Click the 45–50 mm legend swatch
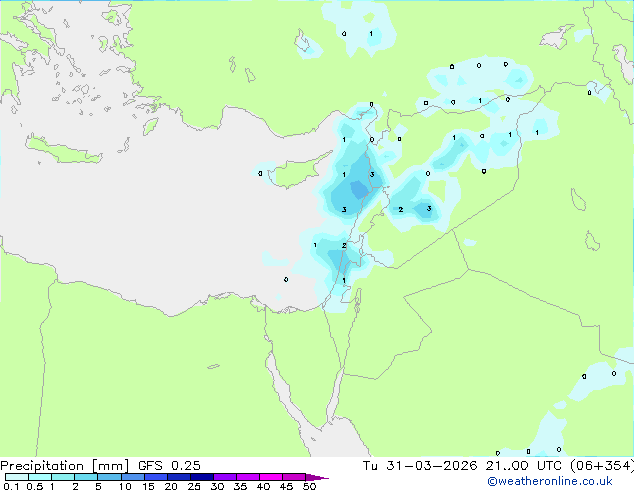 (294, 477)
